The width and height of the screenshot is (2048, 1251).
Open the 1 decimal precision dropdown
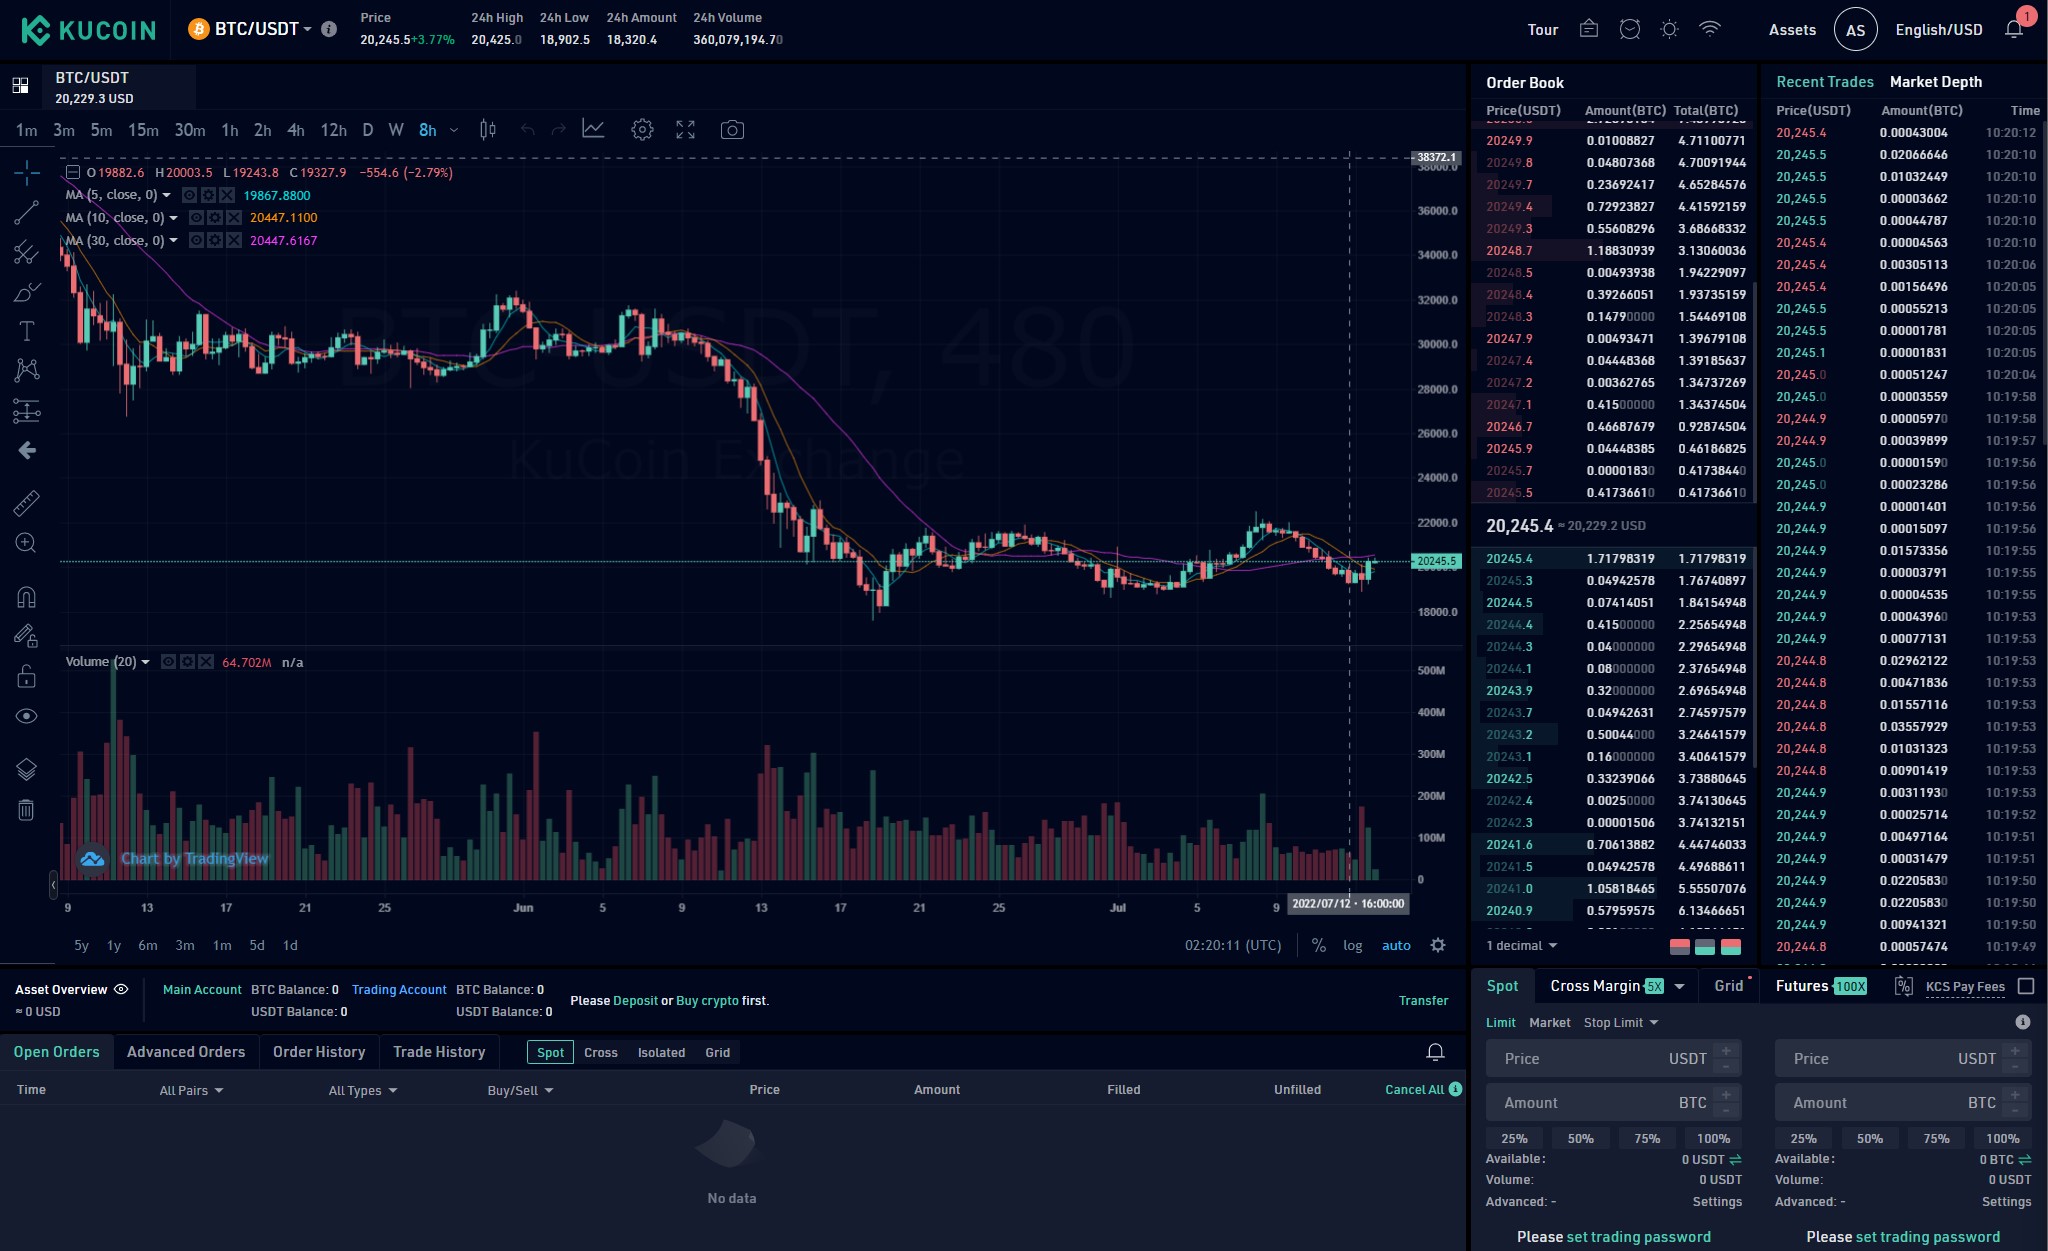[1522, 946]
